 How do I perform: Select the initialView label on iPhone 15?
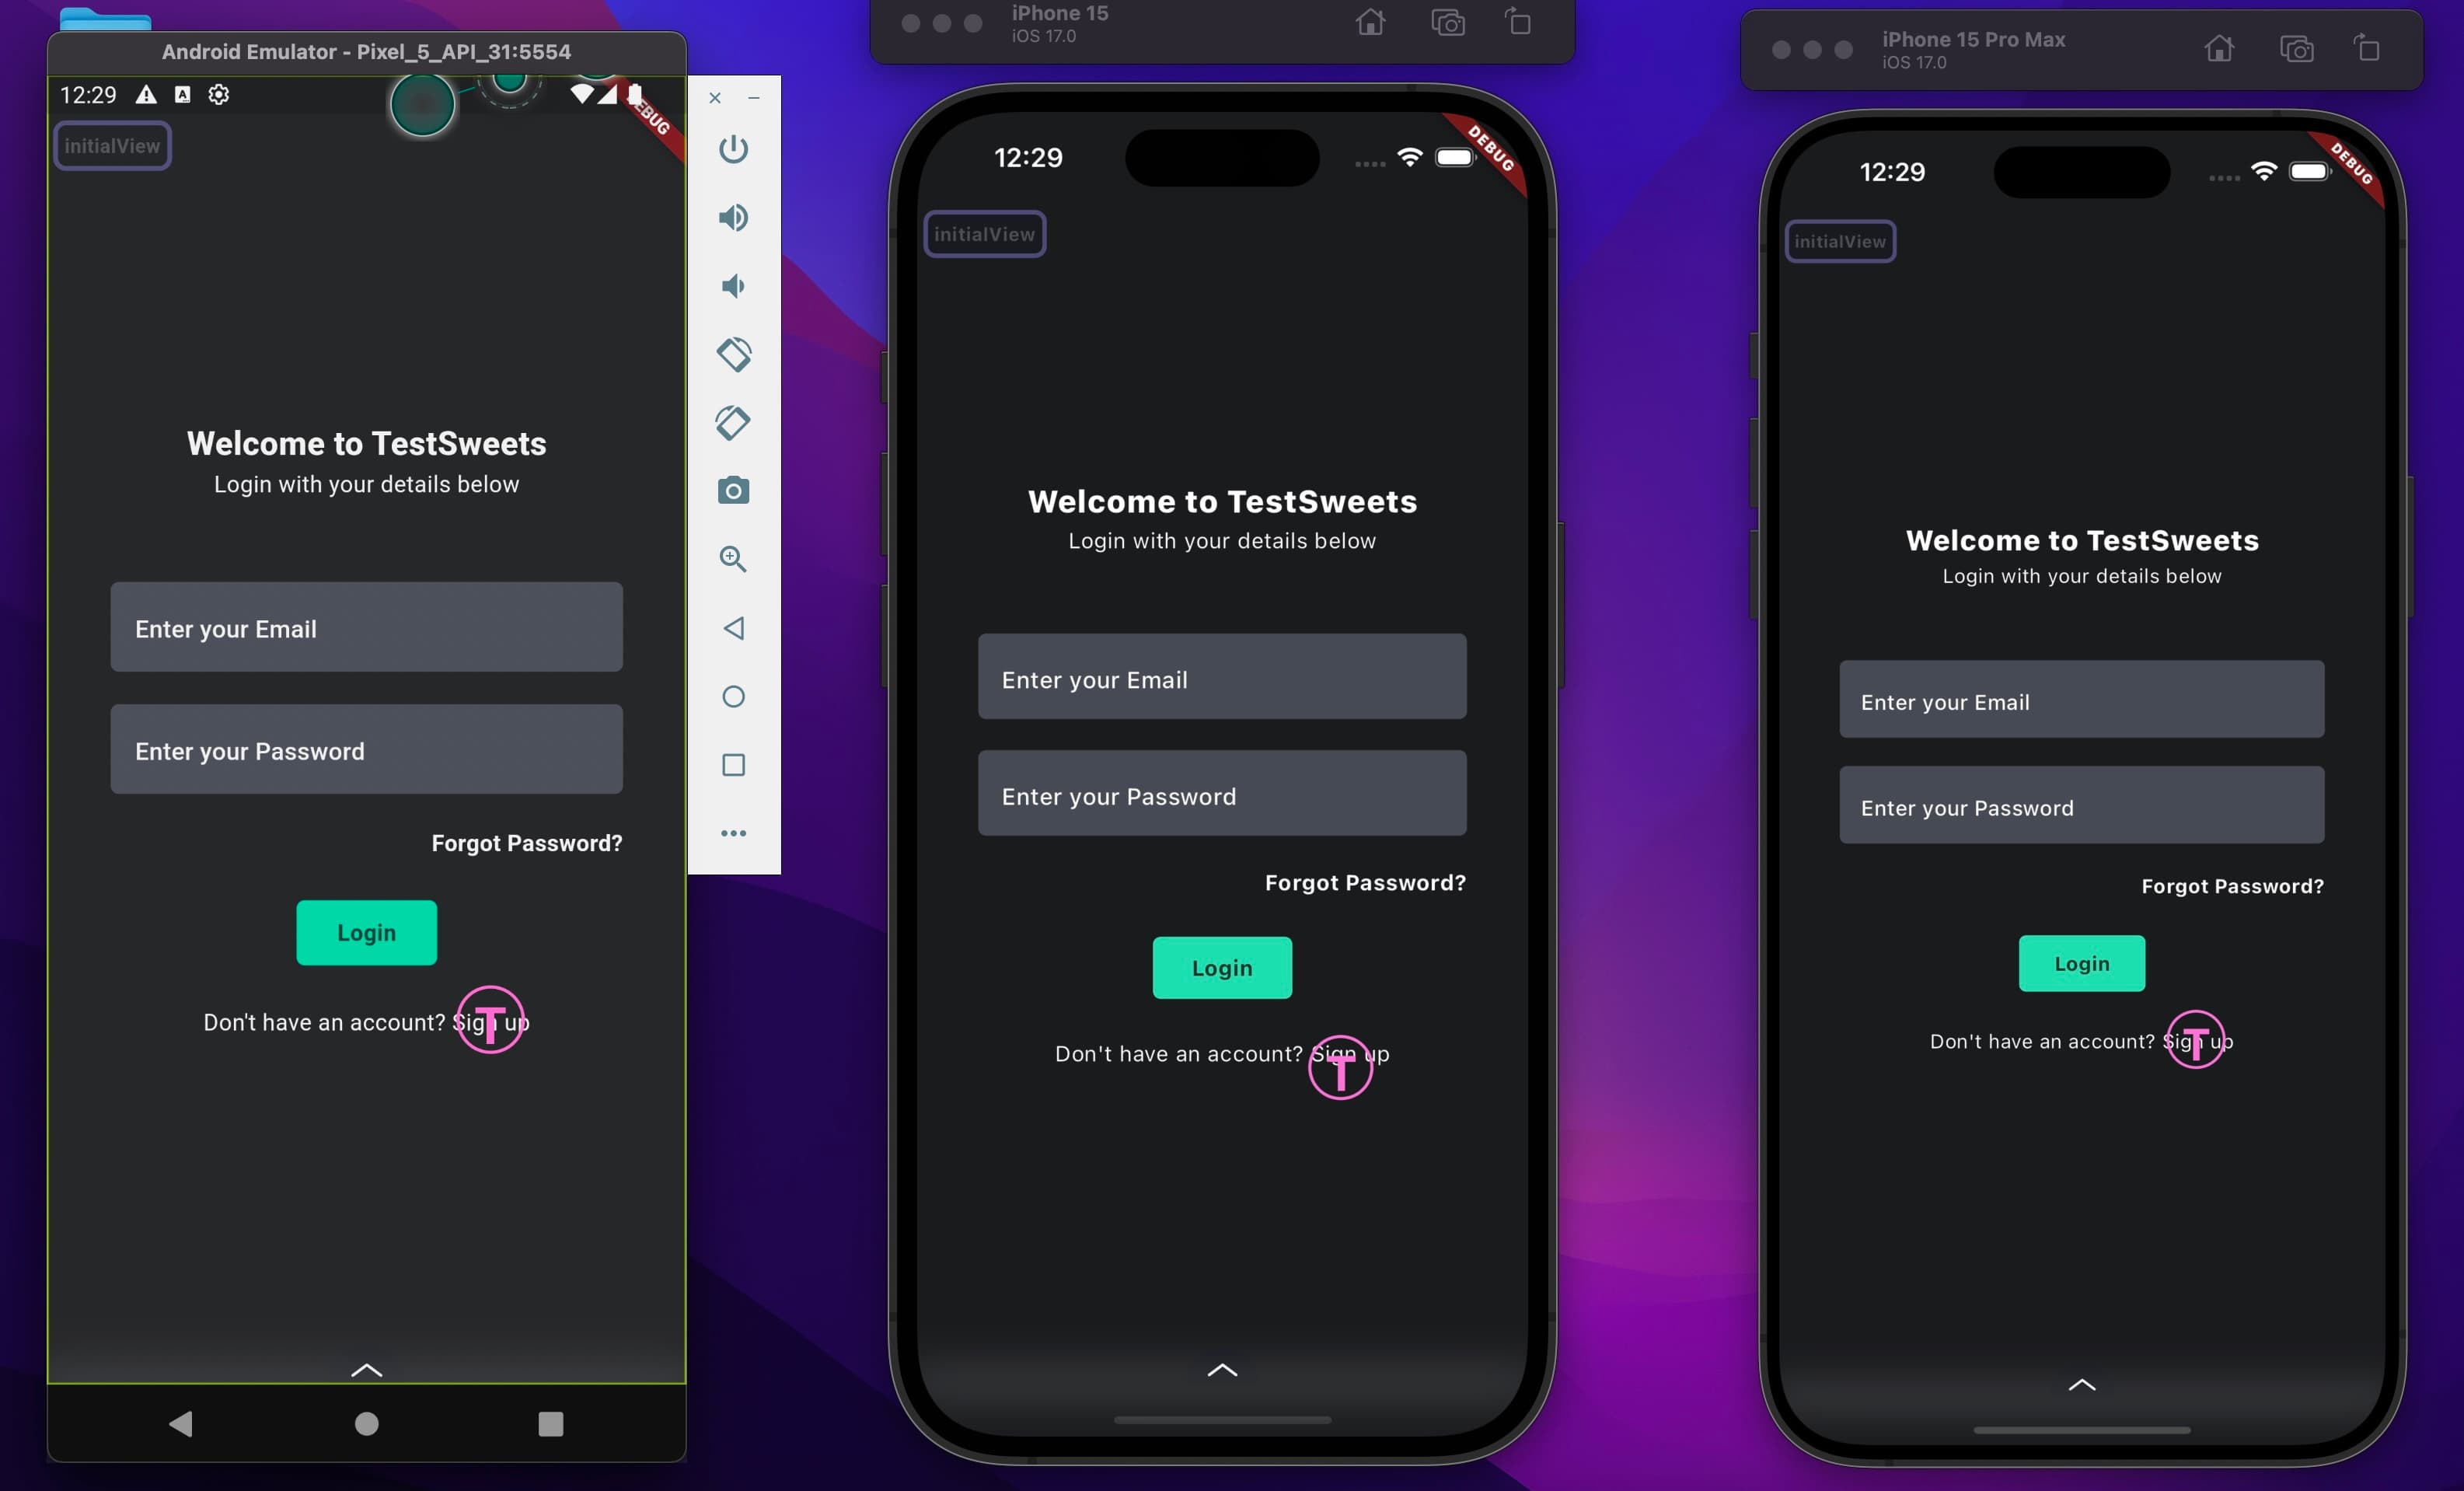click(982, 232)
